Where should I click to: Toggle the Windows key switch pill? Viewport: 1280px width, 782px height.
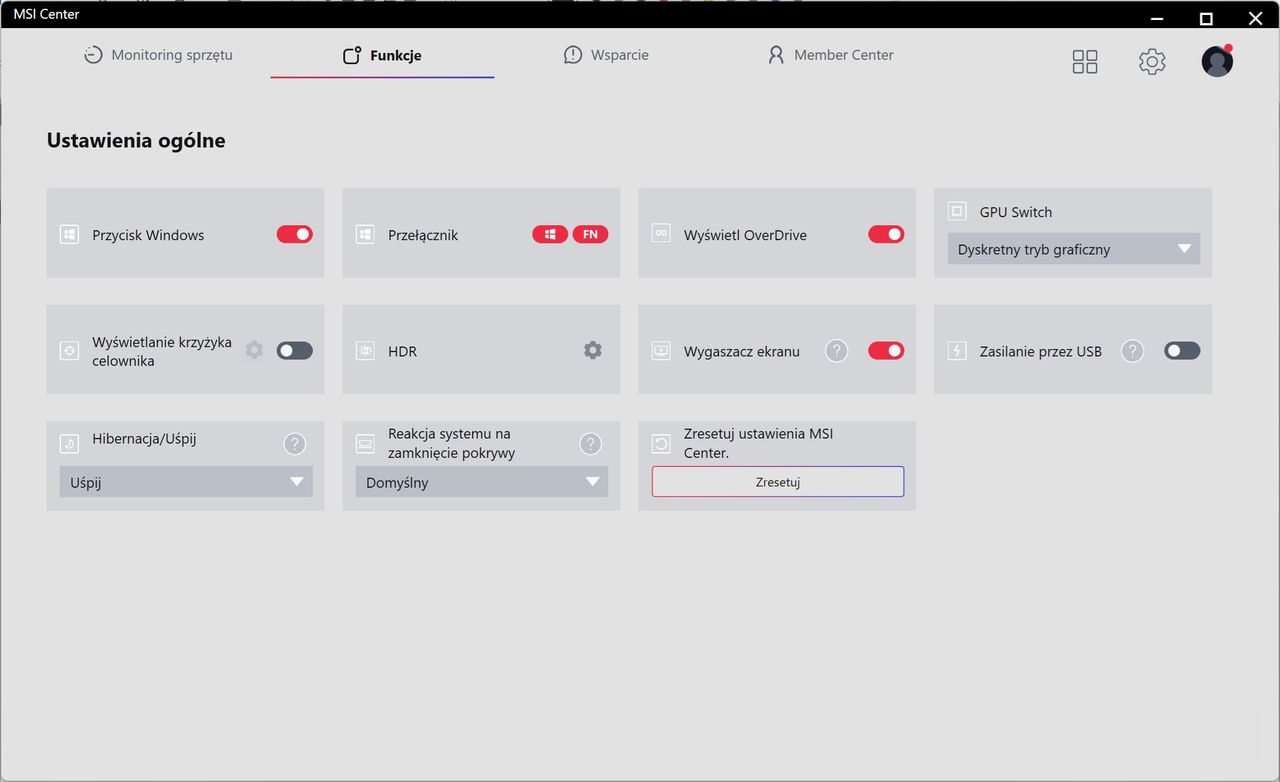[x=550, y=234]
